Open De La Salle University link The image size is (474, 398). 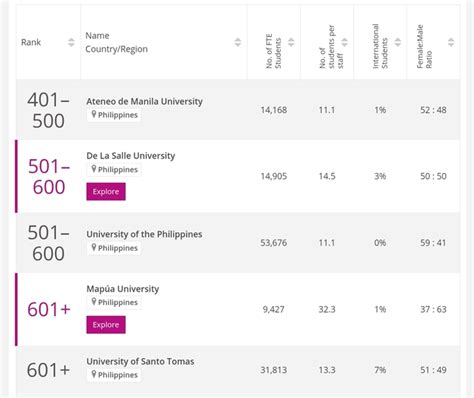(x=131, y=156)
